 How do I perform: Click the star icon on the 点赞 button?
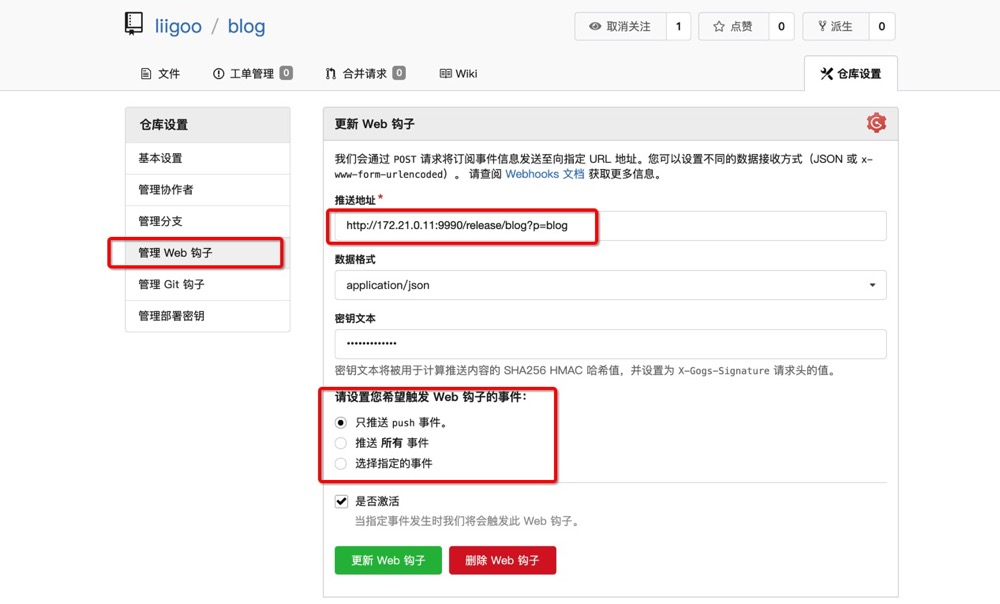718,27
